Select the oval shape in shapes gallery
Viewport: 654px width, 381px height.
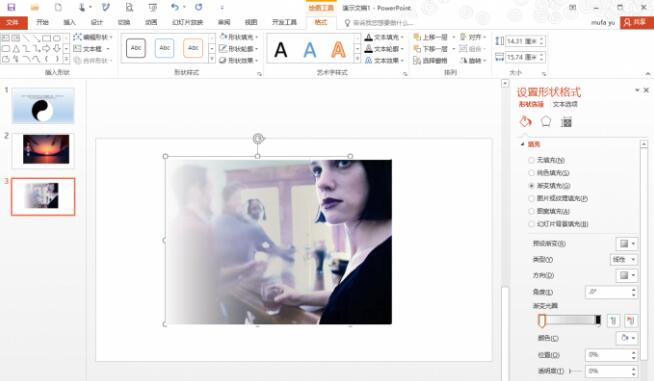pyautogui.click(x=56, y=38)
